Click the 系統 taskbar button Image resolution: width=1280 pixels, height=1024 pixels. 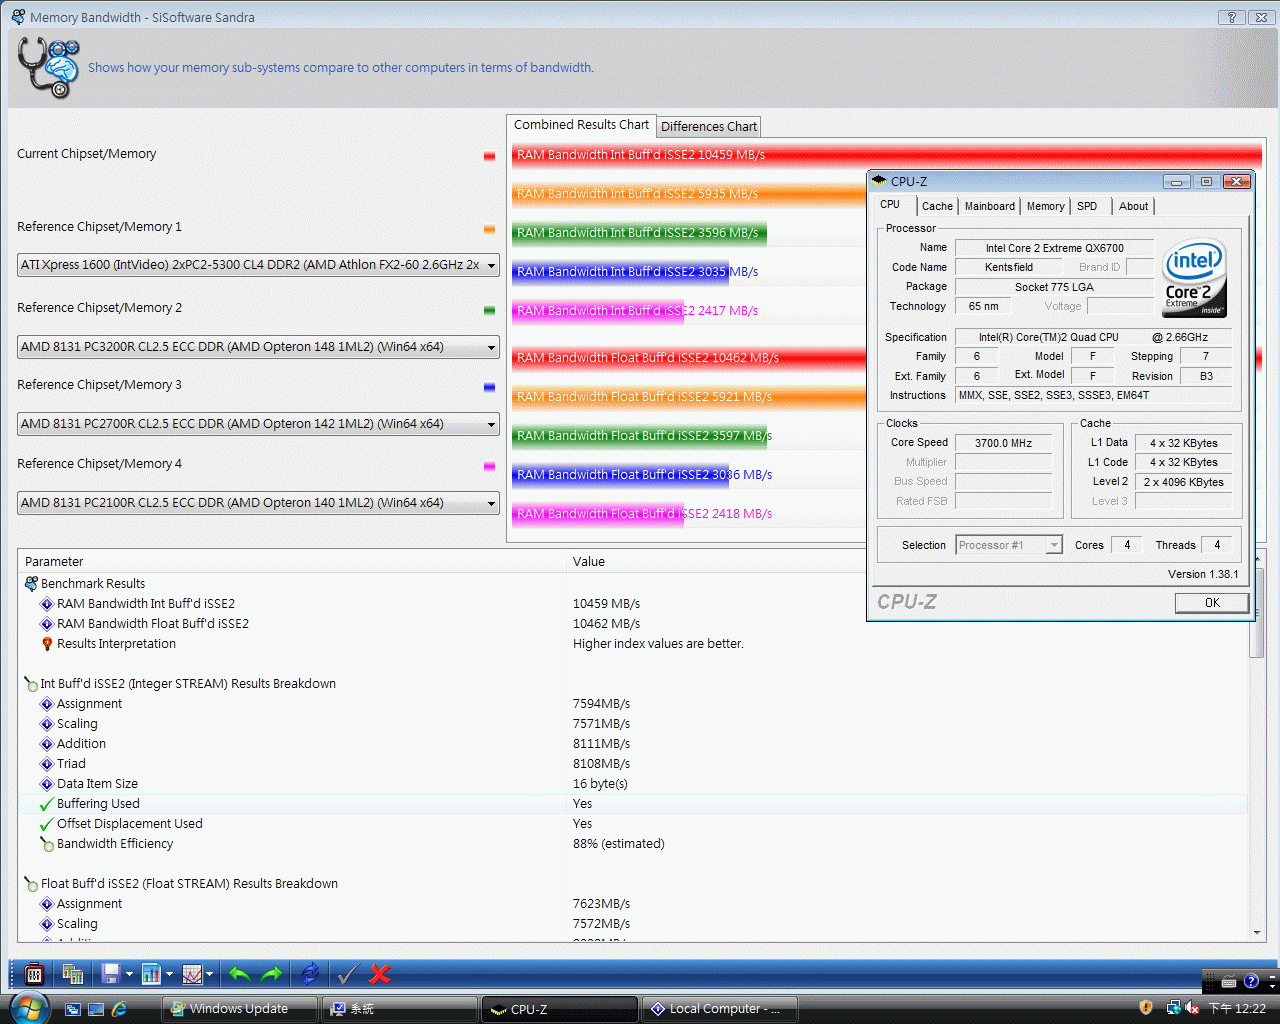[400, 1009]
